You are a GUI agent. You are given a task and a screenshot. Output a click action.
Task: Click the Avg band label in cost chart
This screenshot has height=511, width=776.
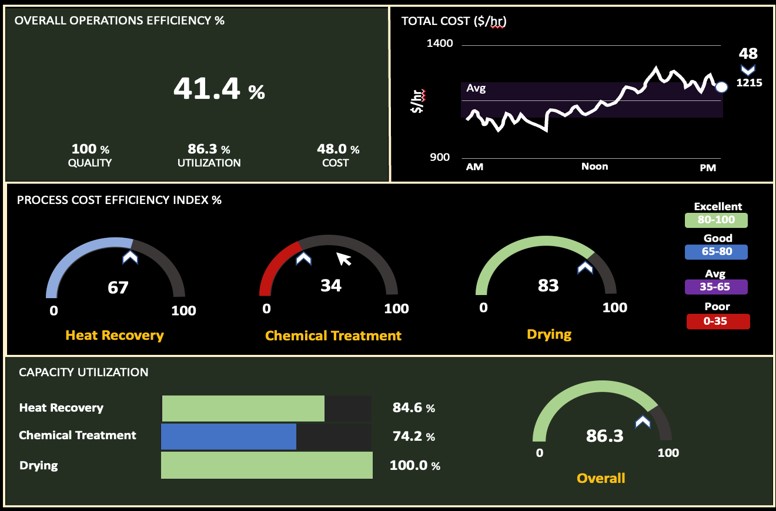(x=476, y=88)
